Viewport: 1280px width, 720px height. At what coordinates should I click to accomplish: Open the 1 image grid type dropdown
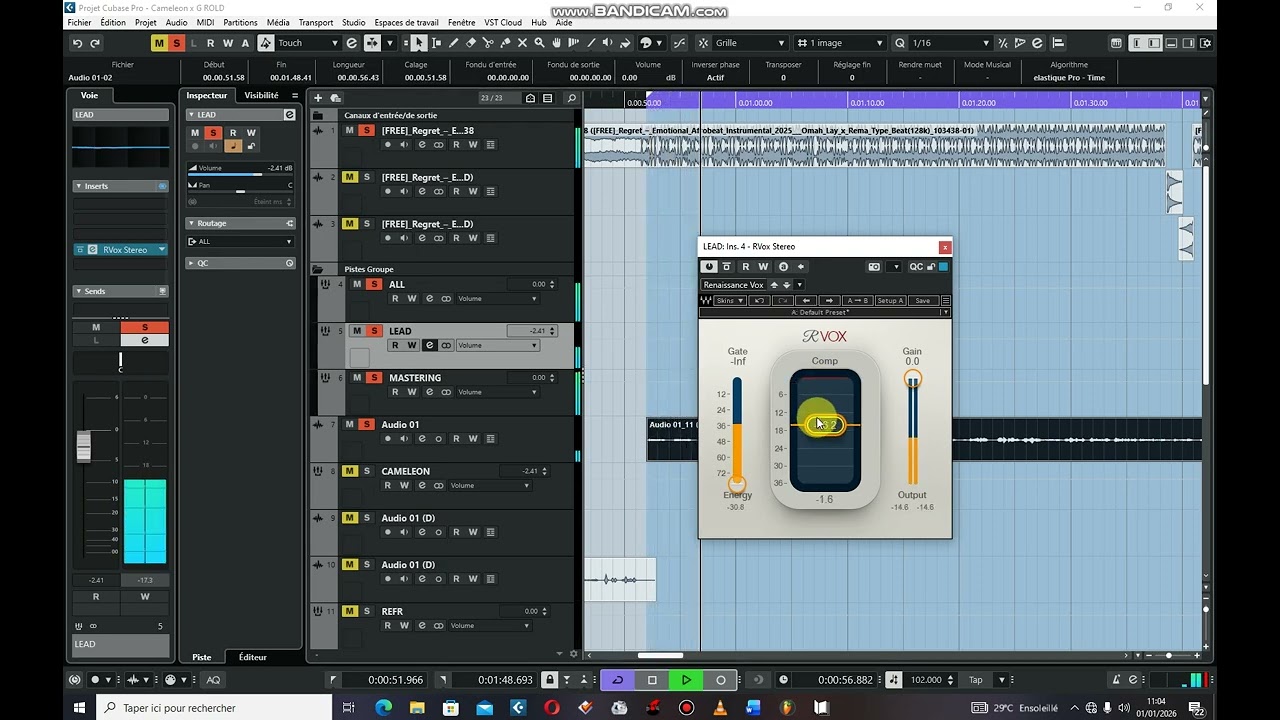click(840, 43)
